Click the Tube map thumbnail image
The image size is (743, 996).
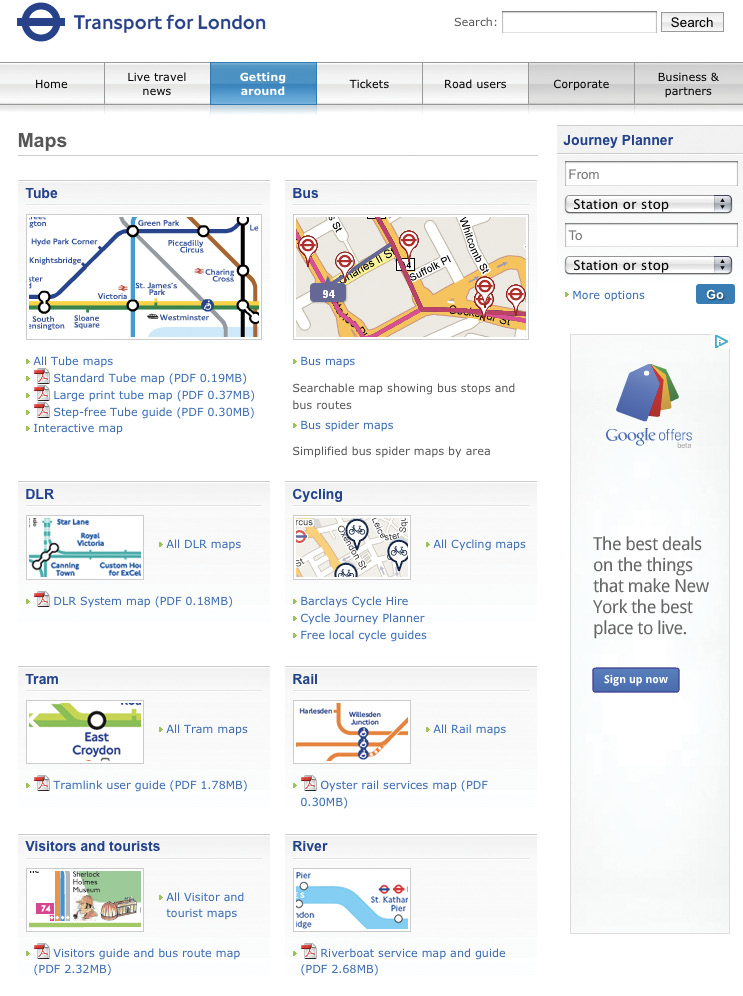coord(144,276)
